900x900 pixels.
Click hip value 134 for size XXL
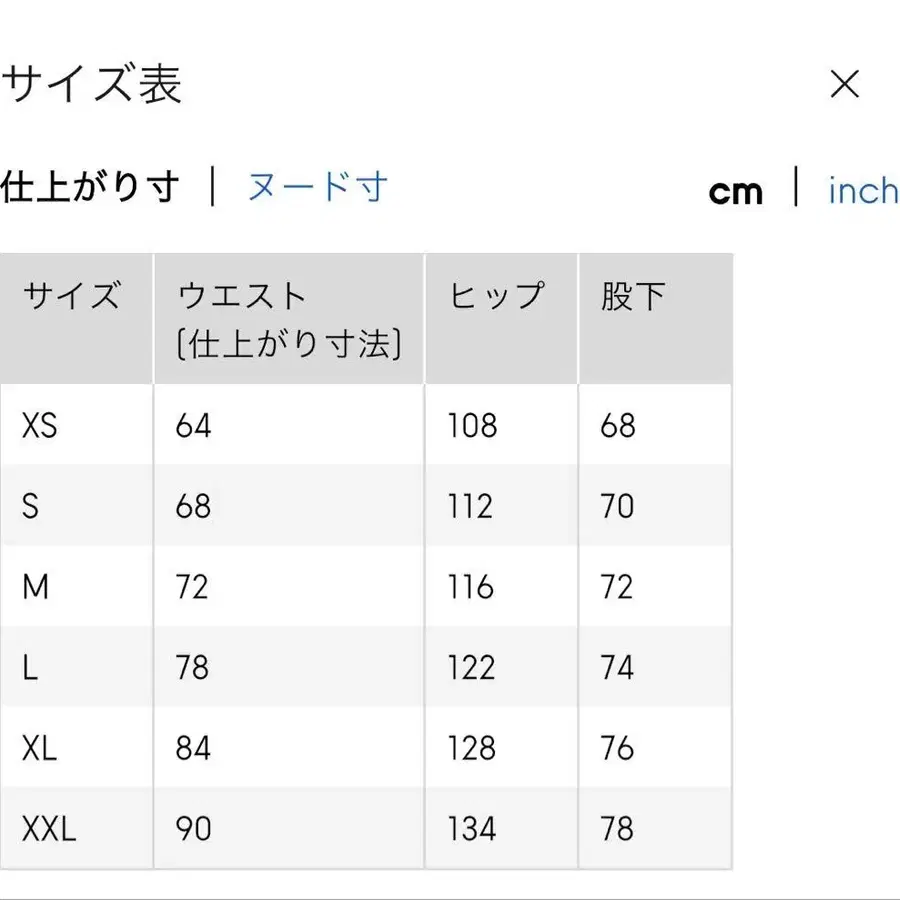pyautogui.click(x=470, y=829)
